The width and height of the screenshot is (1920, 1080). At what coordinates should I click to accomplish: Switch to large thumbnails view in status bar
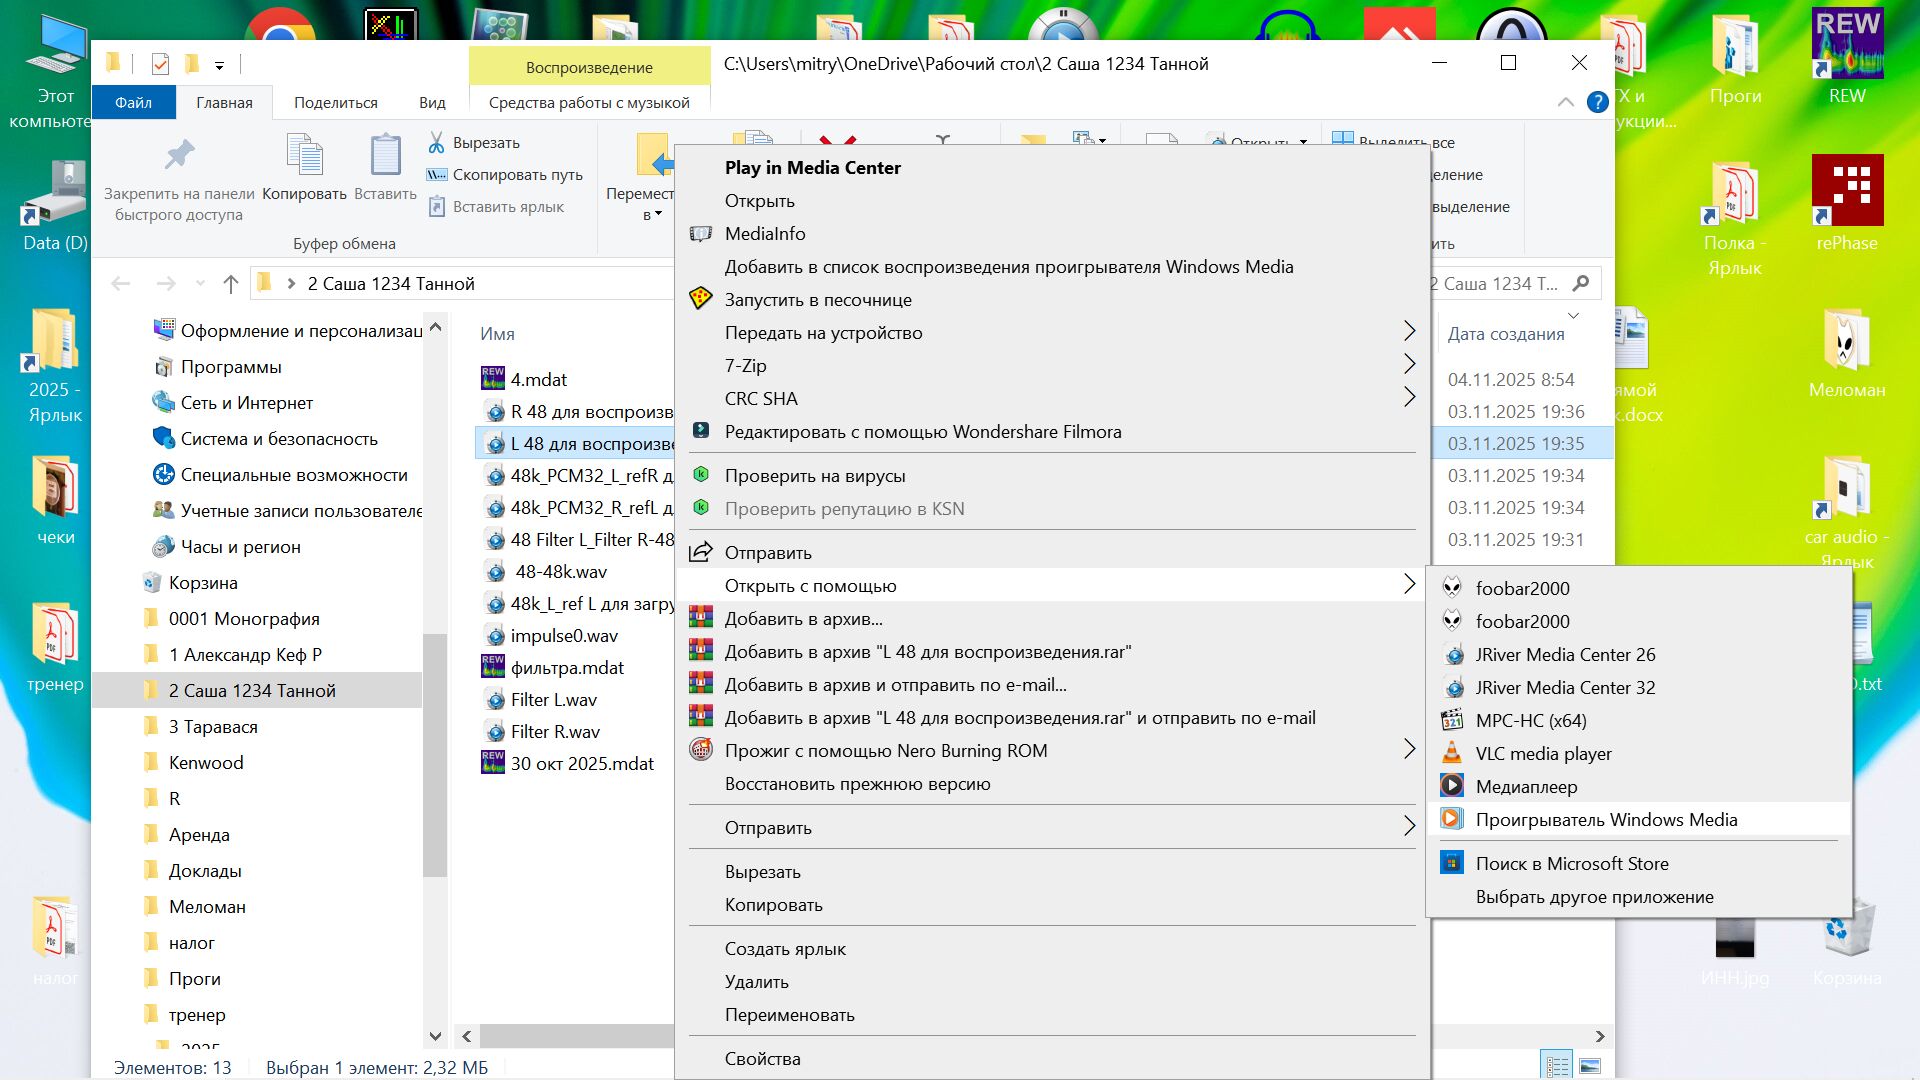click(x=1589, y=1066)
